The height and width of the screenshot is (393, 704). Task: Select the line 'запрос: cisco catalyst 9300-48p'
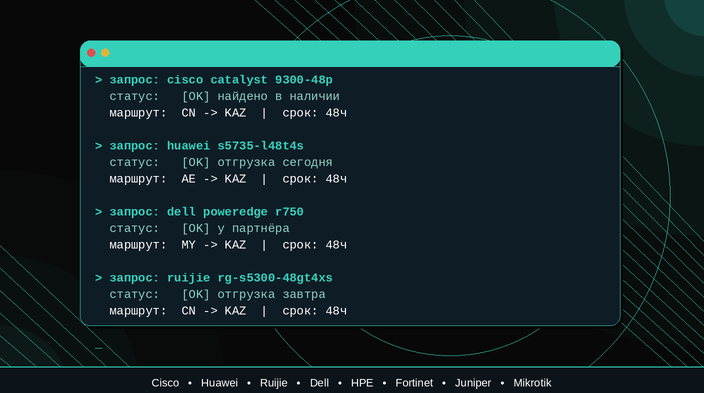coord(221,80)
